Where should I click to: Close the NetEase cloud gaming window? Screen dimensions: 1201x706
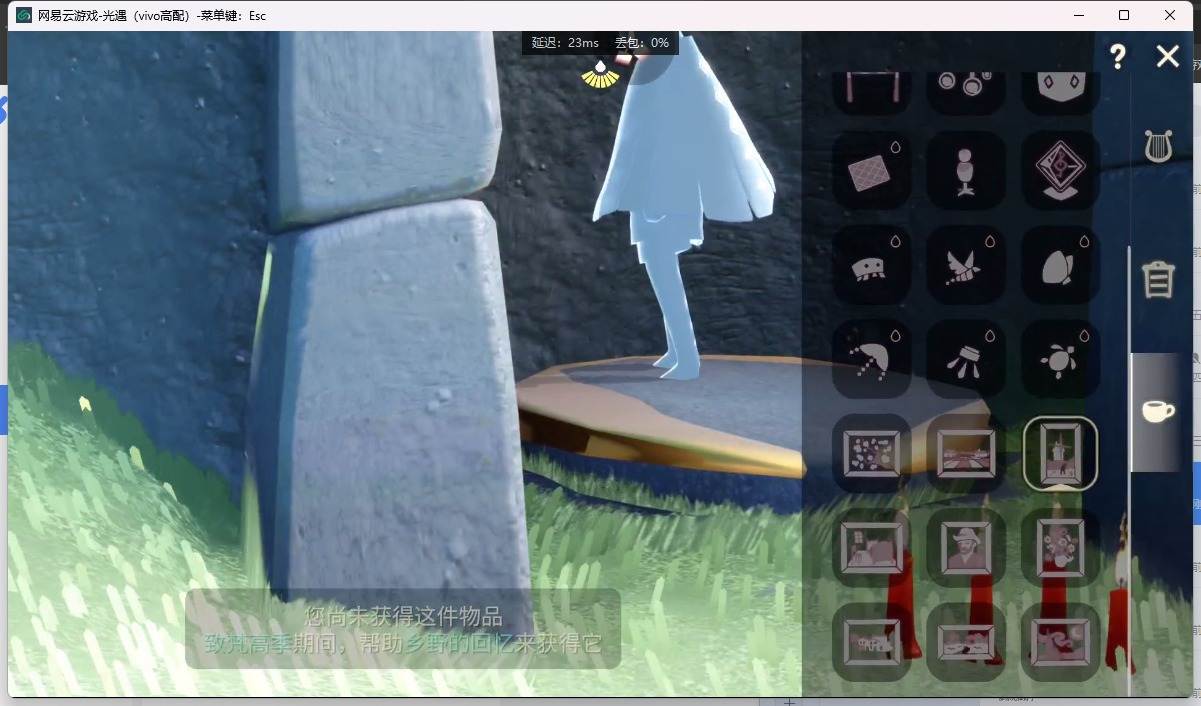click(x=1170, y=15)
